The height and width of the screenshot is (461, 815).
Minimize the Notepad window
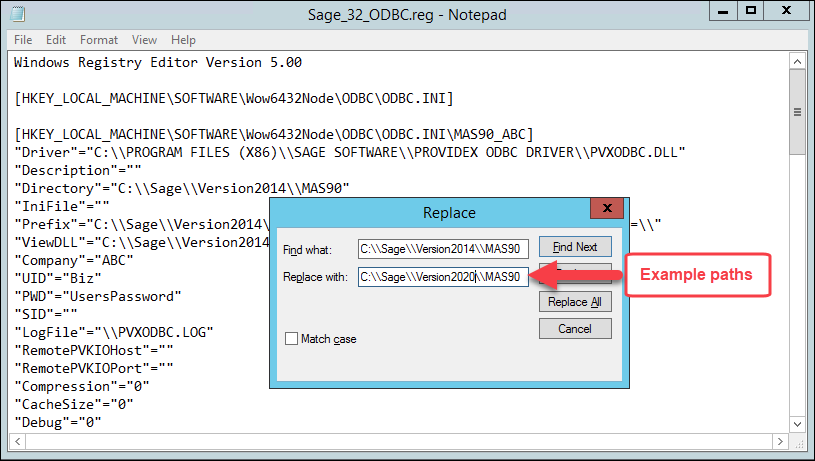[723, 11]
